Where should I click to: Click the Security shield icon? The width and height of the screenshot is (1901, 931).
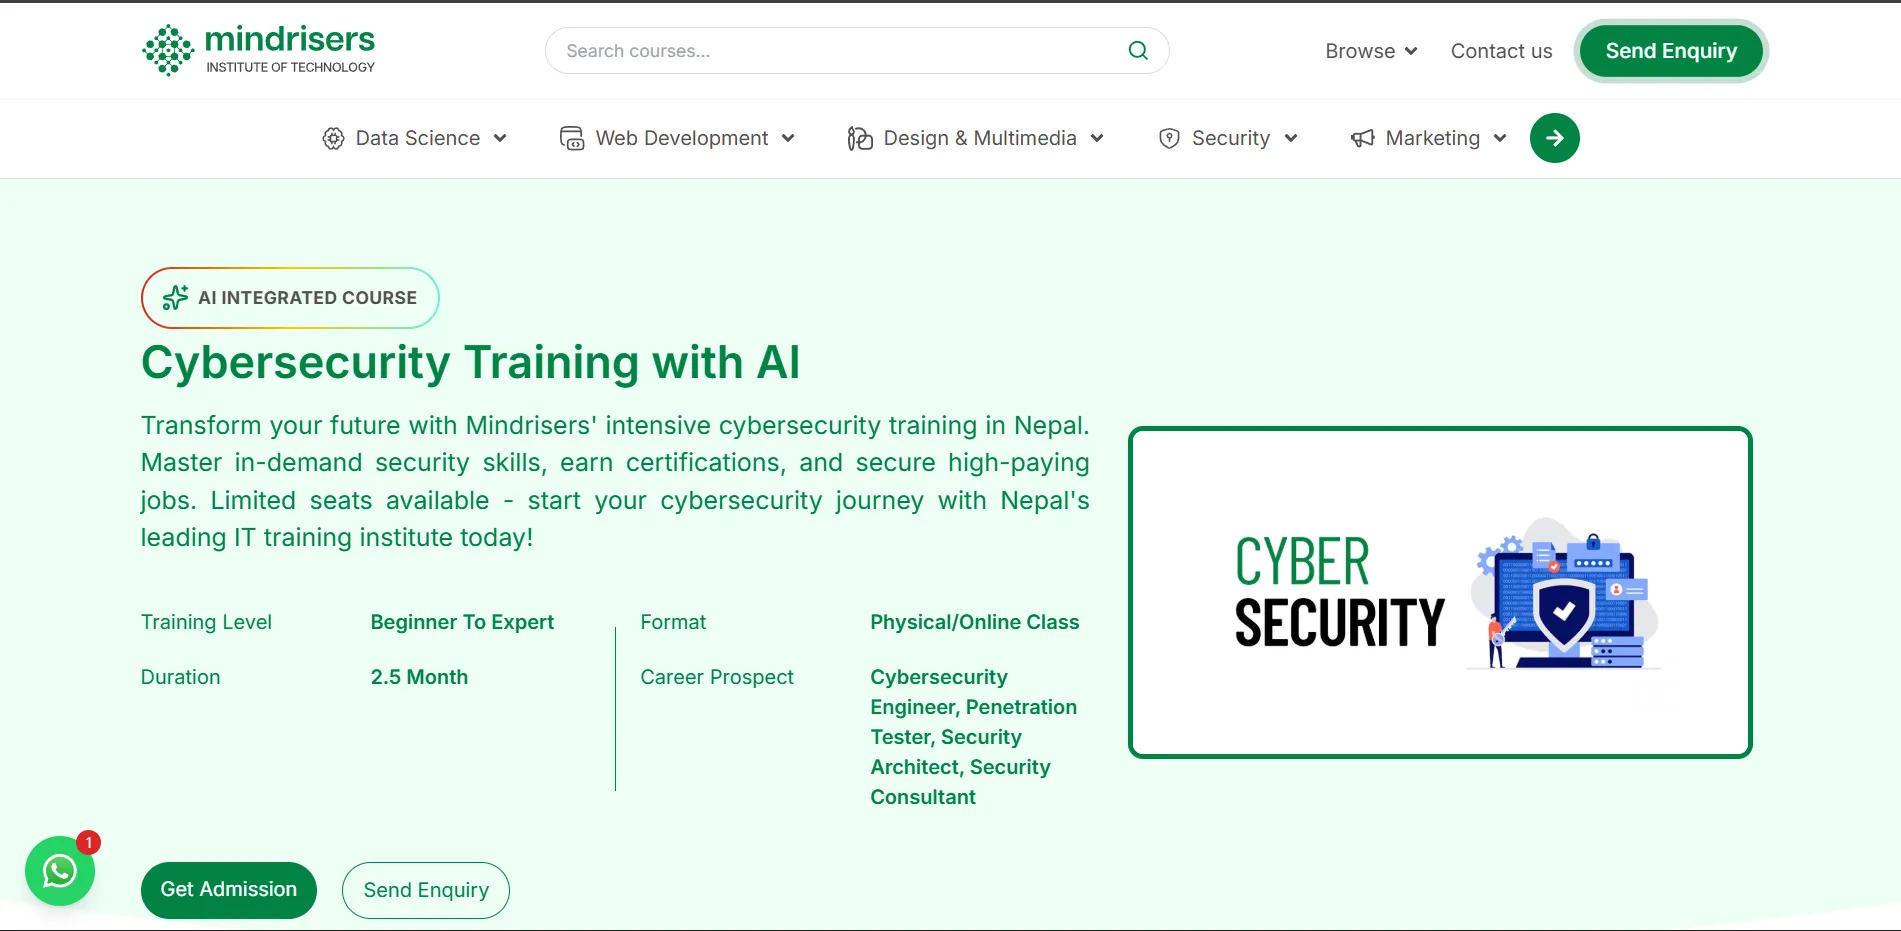[1169, 138]
